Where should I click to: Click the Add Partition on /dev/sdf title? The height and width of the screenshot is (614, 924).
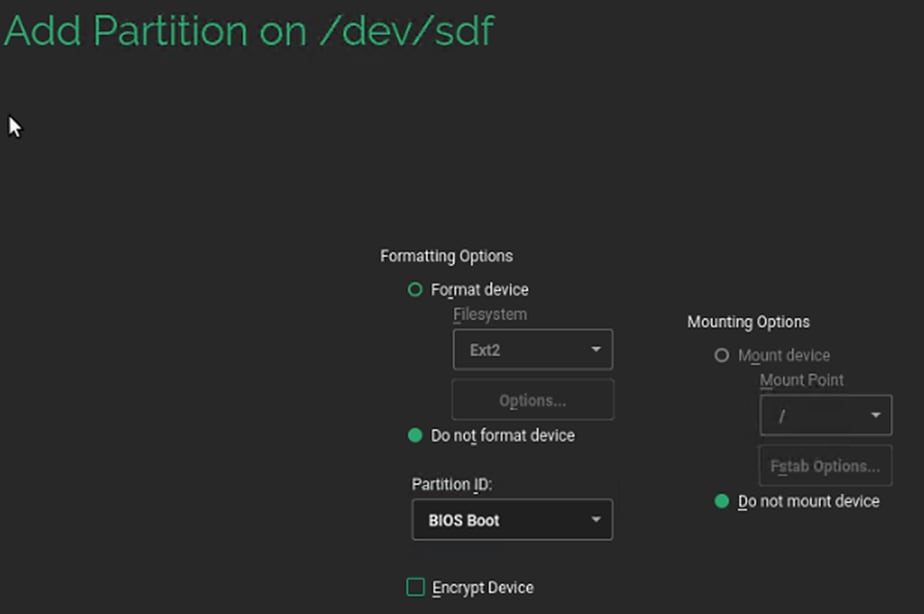[249, 32]
